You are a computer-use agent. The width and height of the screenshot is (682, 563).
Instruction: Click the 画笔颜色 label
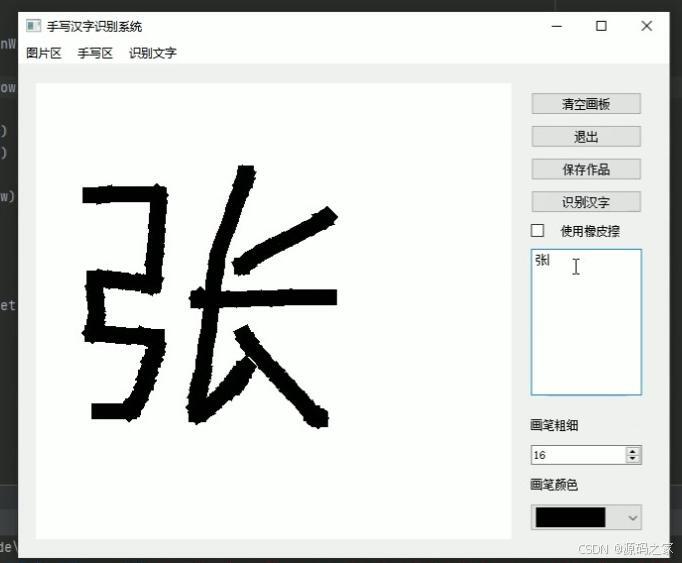[554, 485]
